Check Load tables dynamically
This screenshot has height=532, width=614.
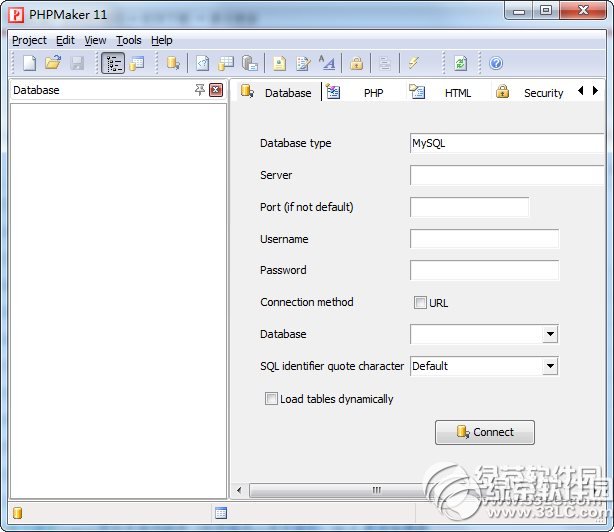pos(271,399)
